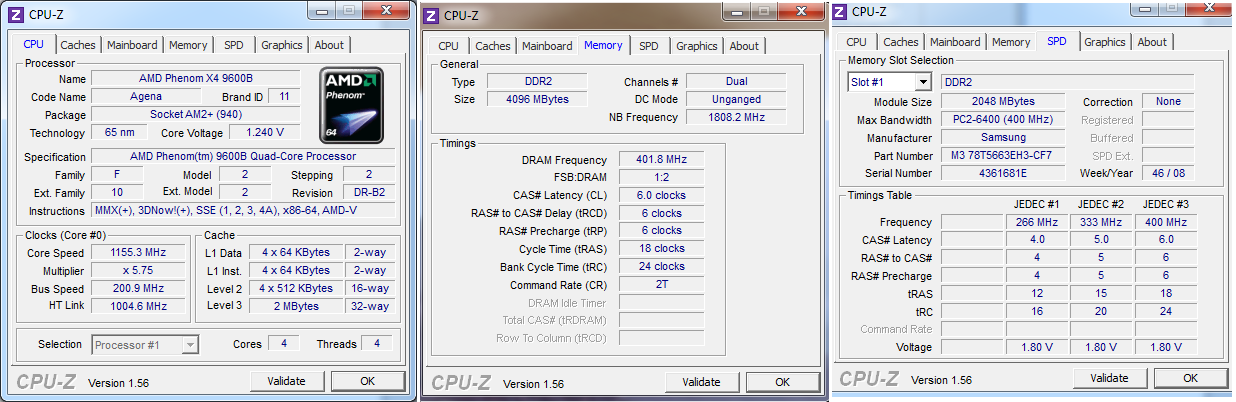Click CPU-Z title icon in SPD window

[x=839, y=11]
